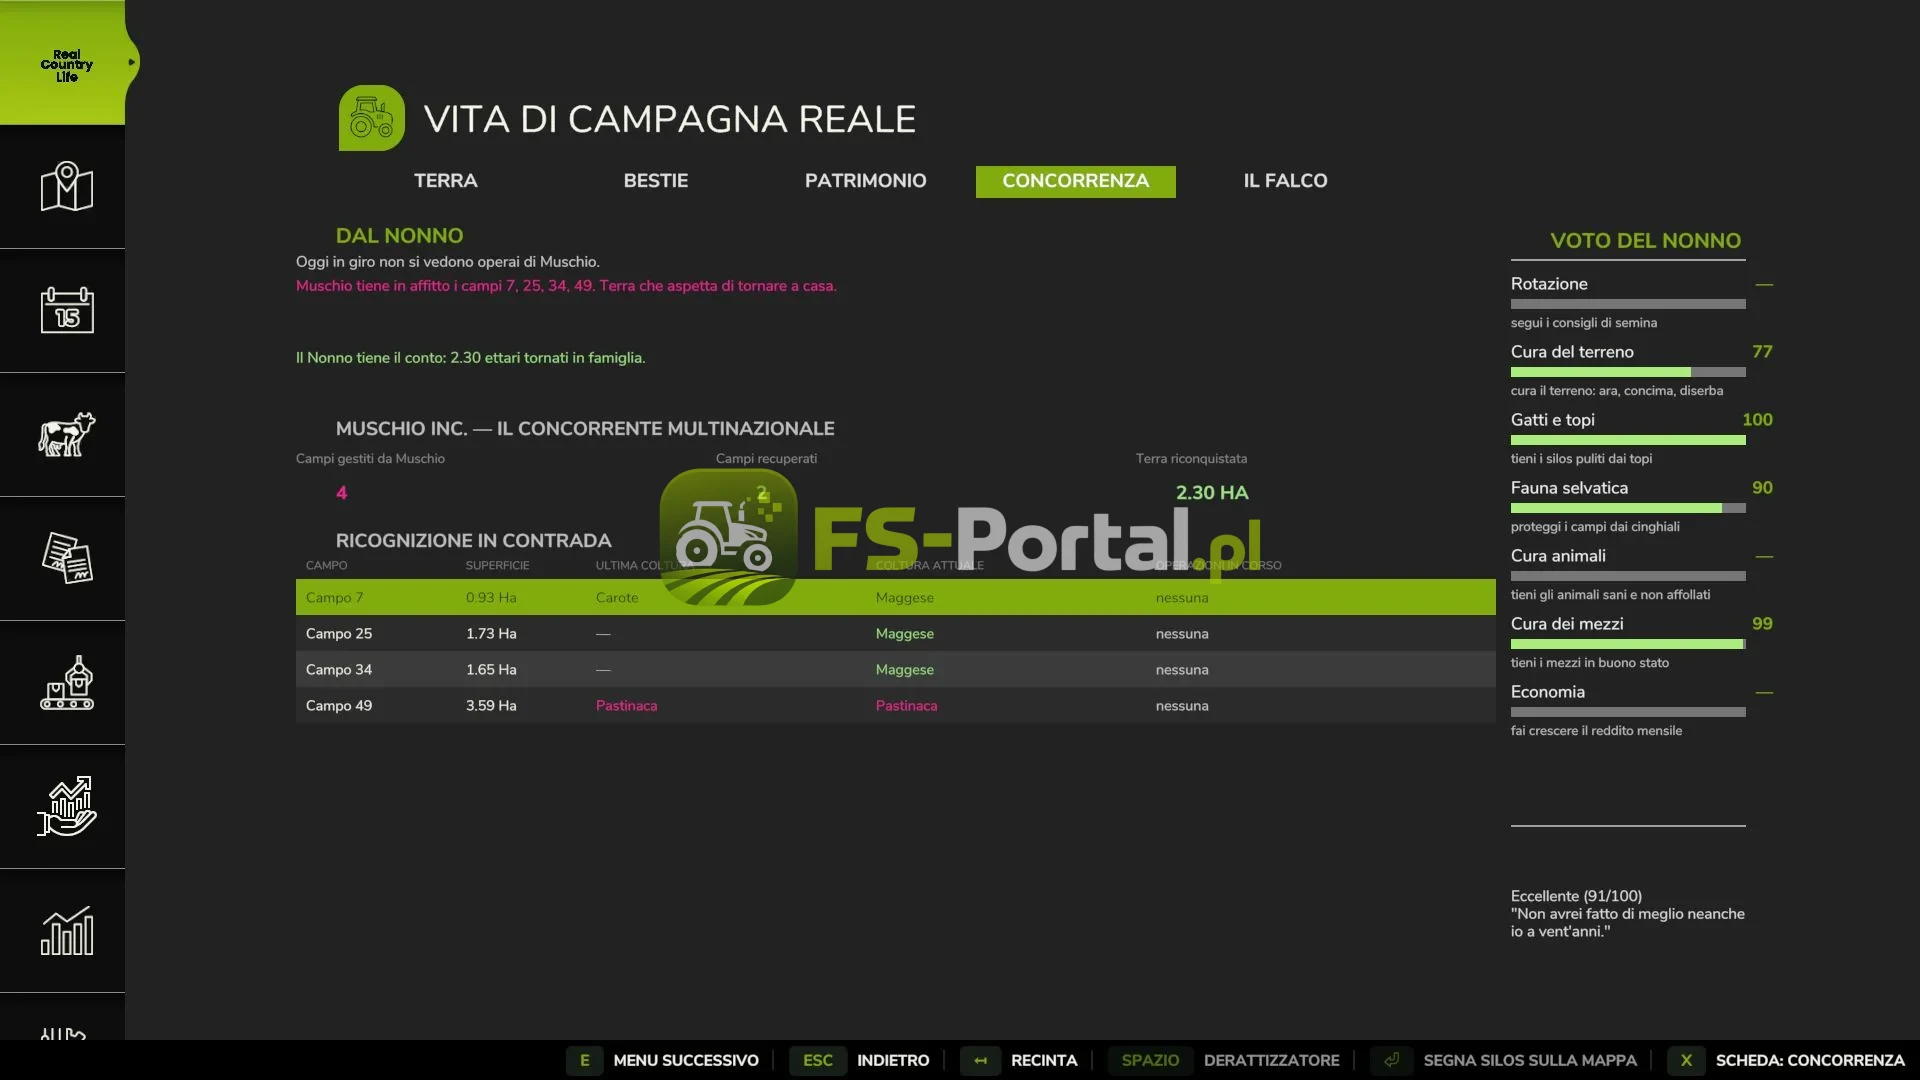
Task: Click the key icon beside SEGNA SILOS SULLA MAPPA
Action: point(1391,1060)
